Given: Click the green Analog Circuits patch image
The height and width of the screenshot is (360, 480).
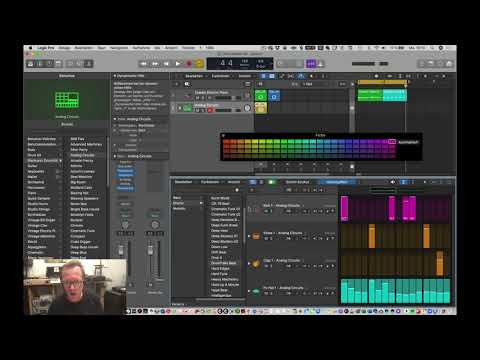Looking at the screenshot, I should [x=67, y=100].
